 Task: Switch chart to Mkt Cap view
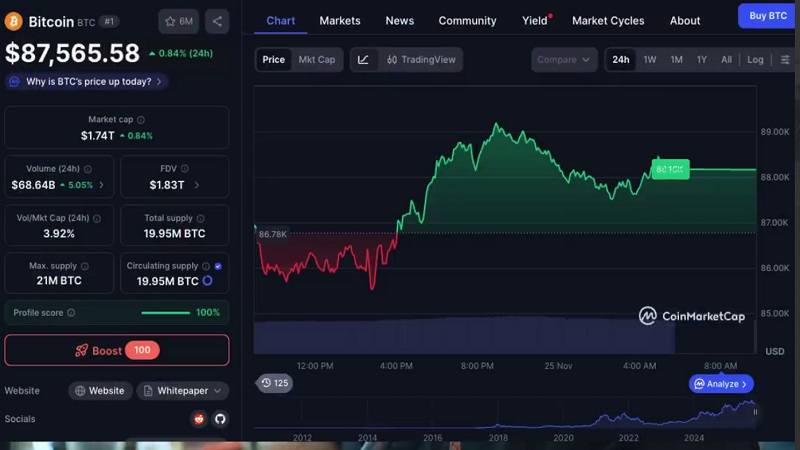point(317,60)
